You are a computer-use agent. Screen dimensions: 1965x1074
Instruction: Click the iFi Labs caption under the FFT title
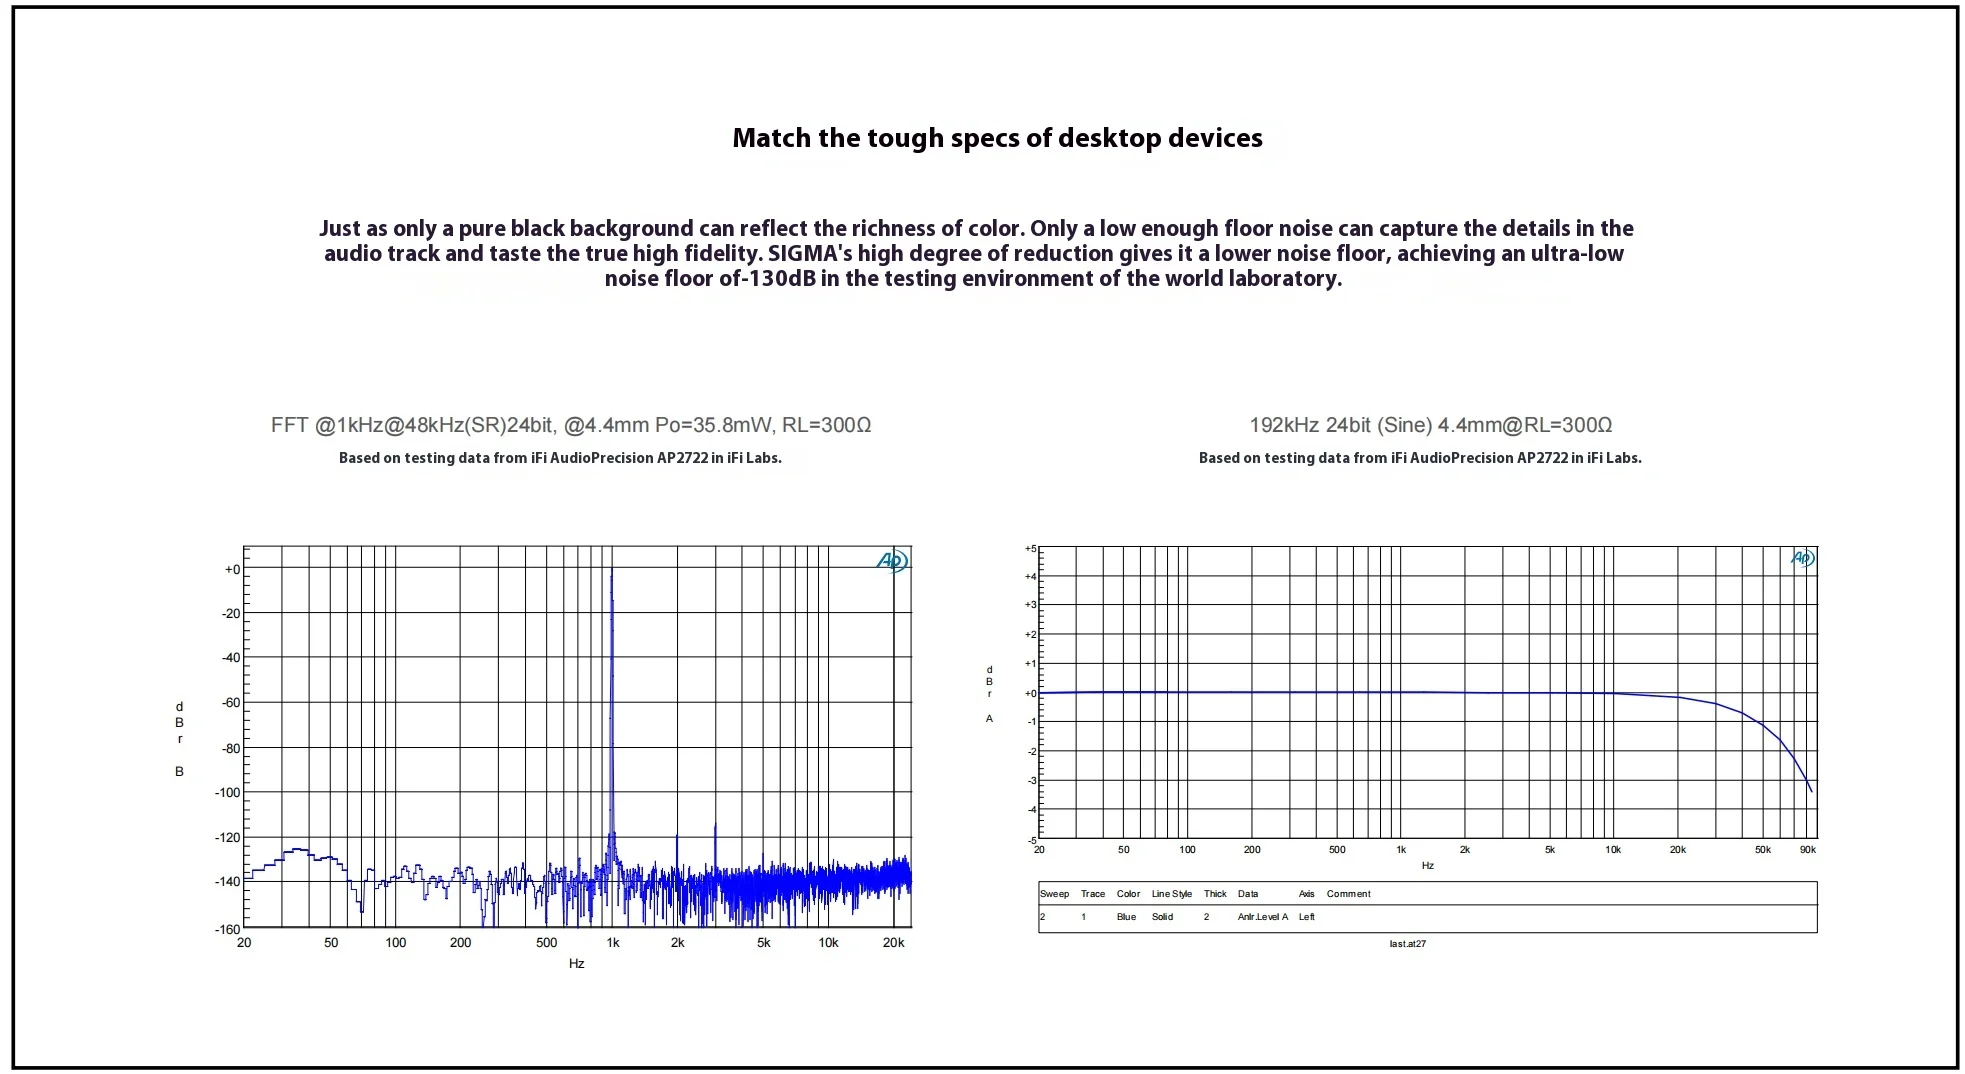(x=560, y=458)
